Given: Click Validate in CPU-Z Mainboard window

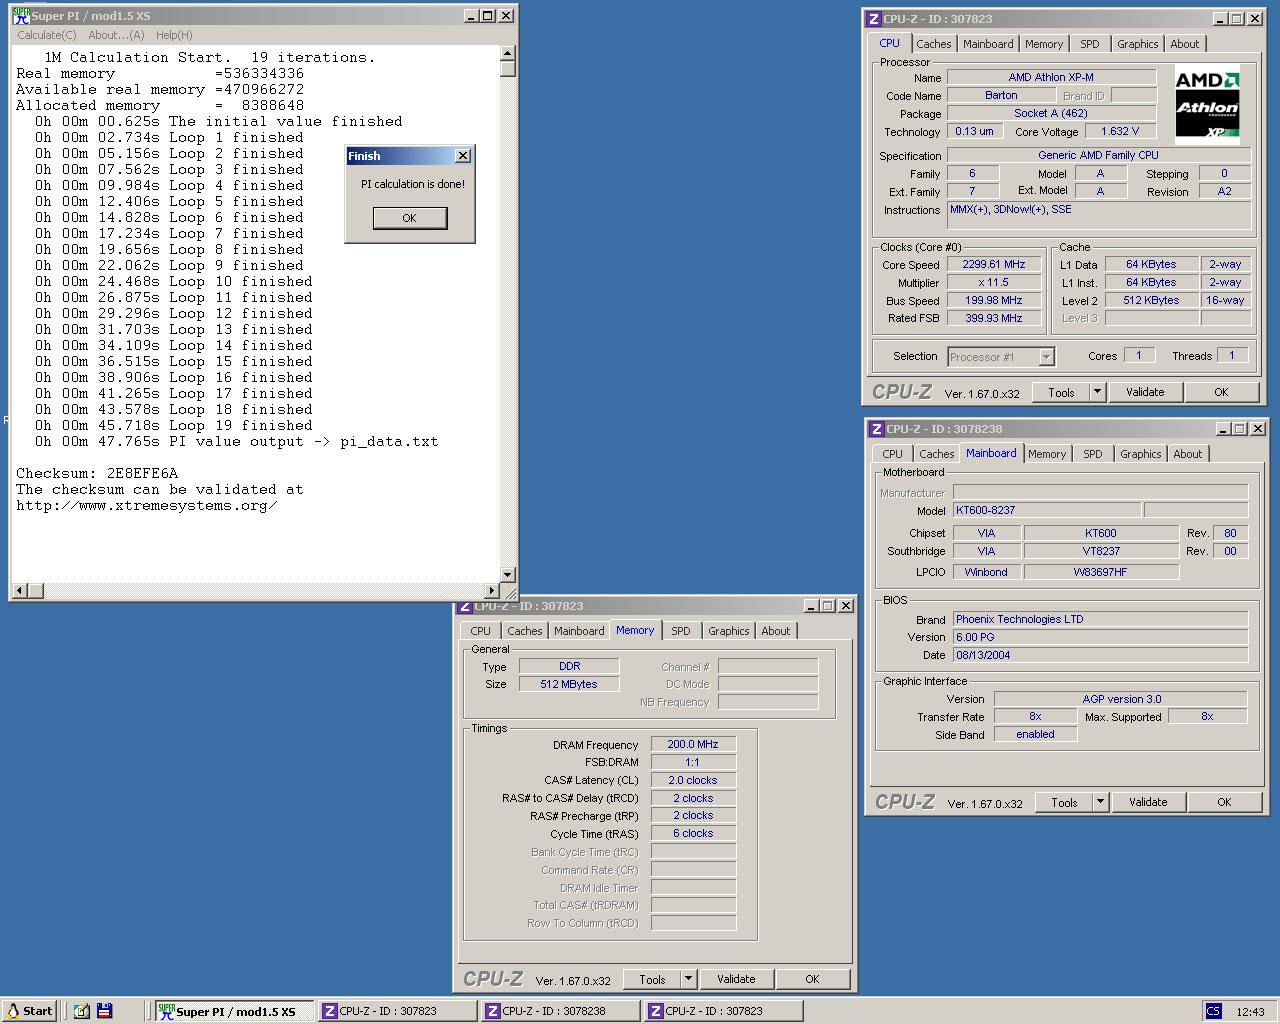Looking at the screenshot, I should 1148,802.
